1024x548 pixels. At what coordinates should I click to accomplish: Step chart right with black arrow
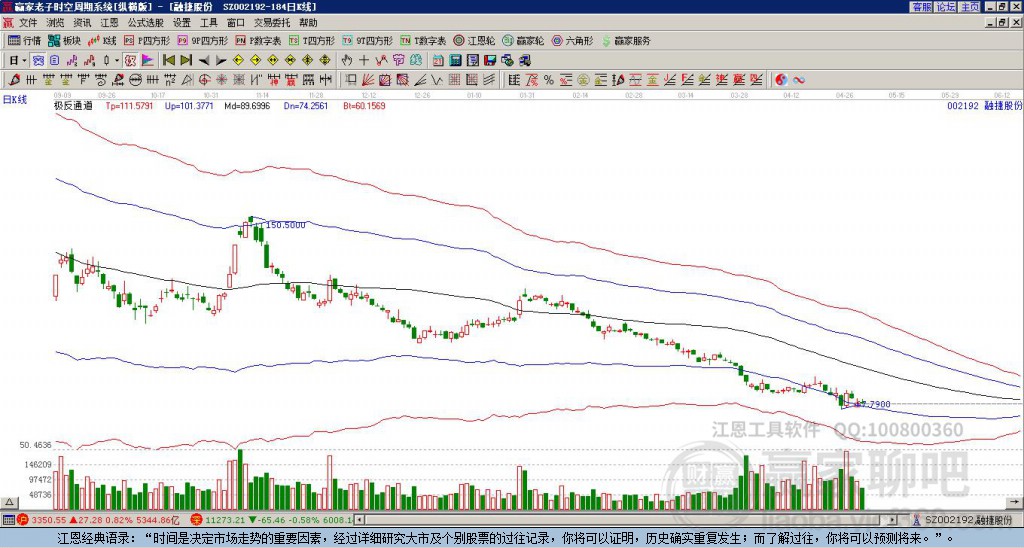coord(221,61)
